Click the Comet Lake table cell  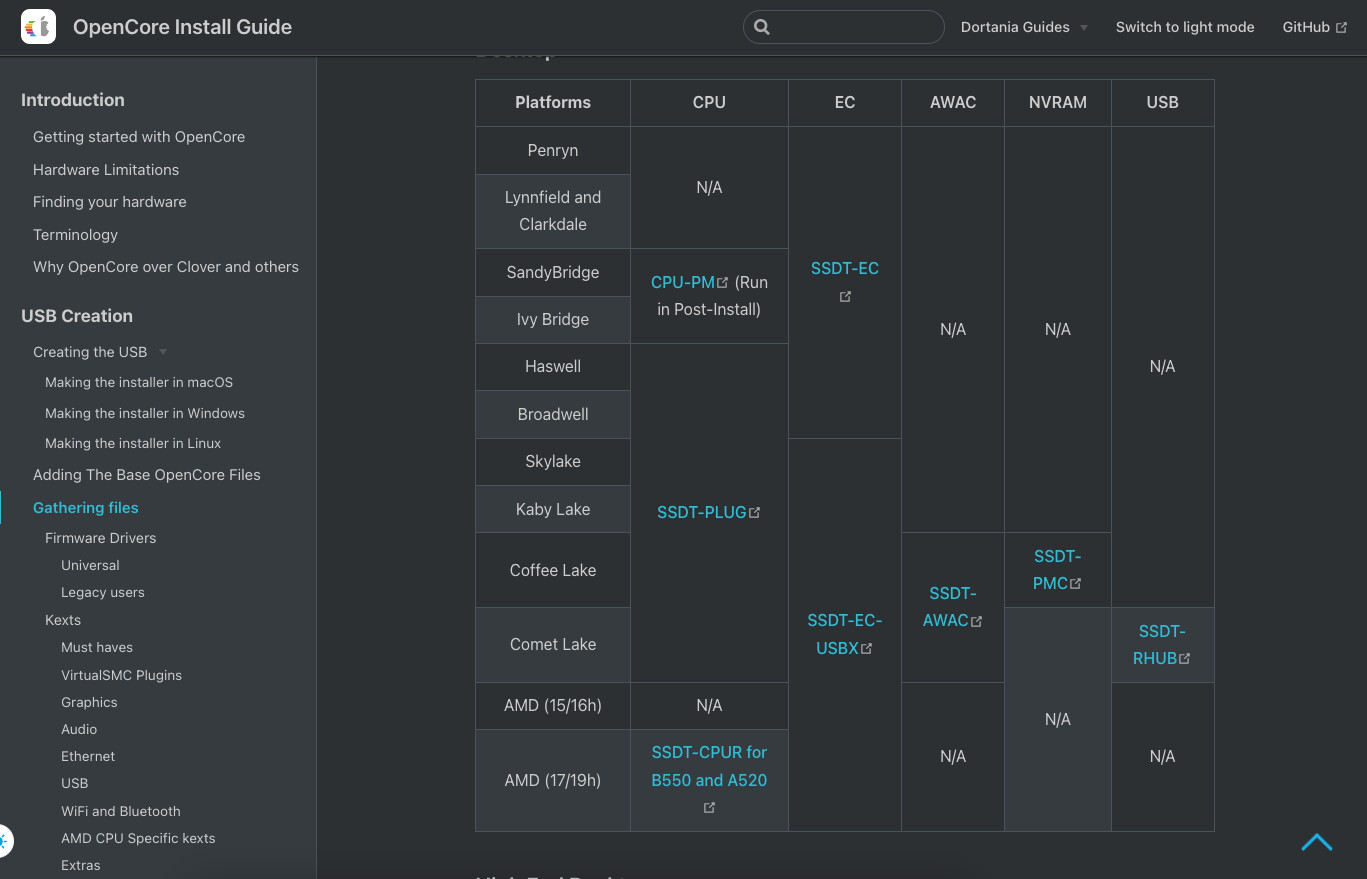[x=553, y=645]
